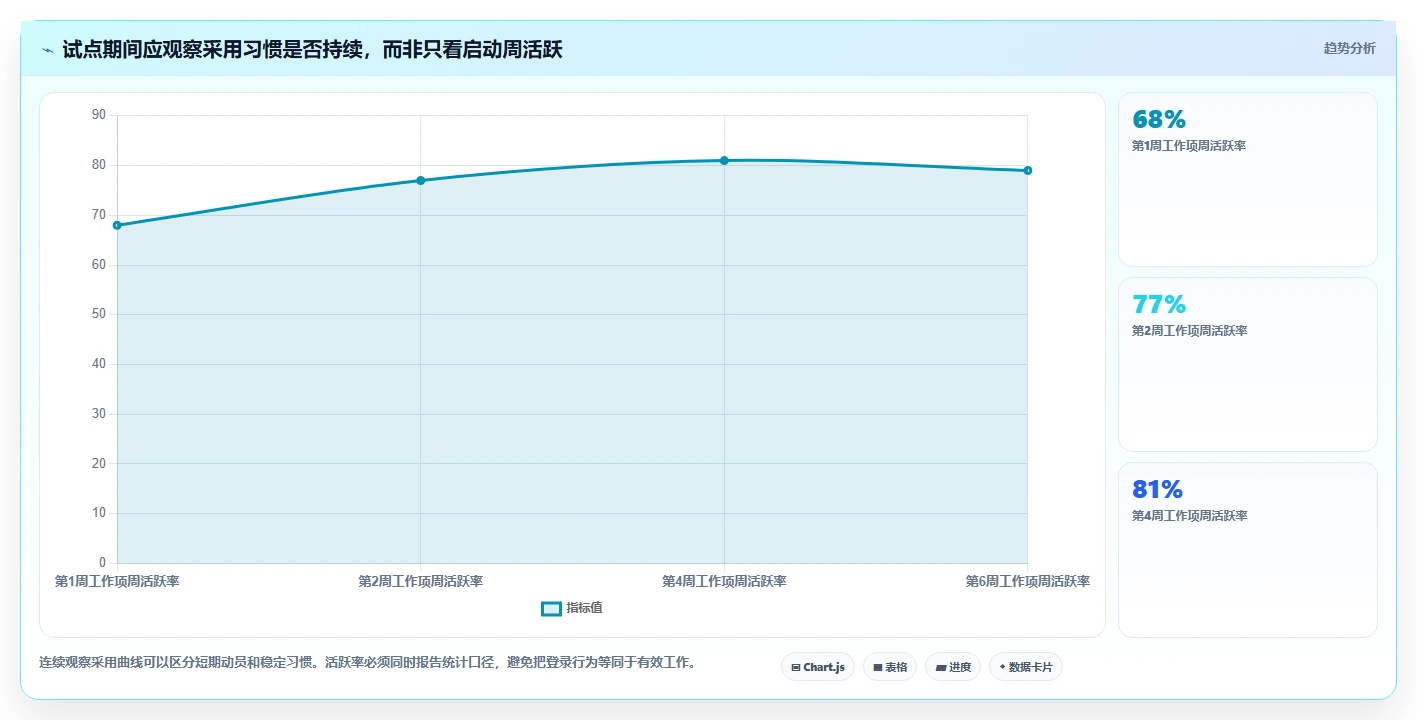Viewport: 1417px width, 720px height.
Task: Click the card caption 第2周工作项周活跃率 under 77%
Action: click(1189, 331)
